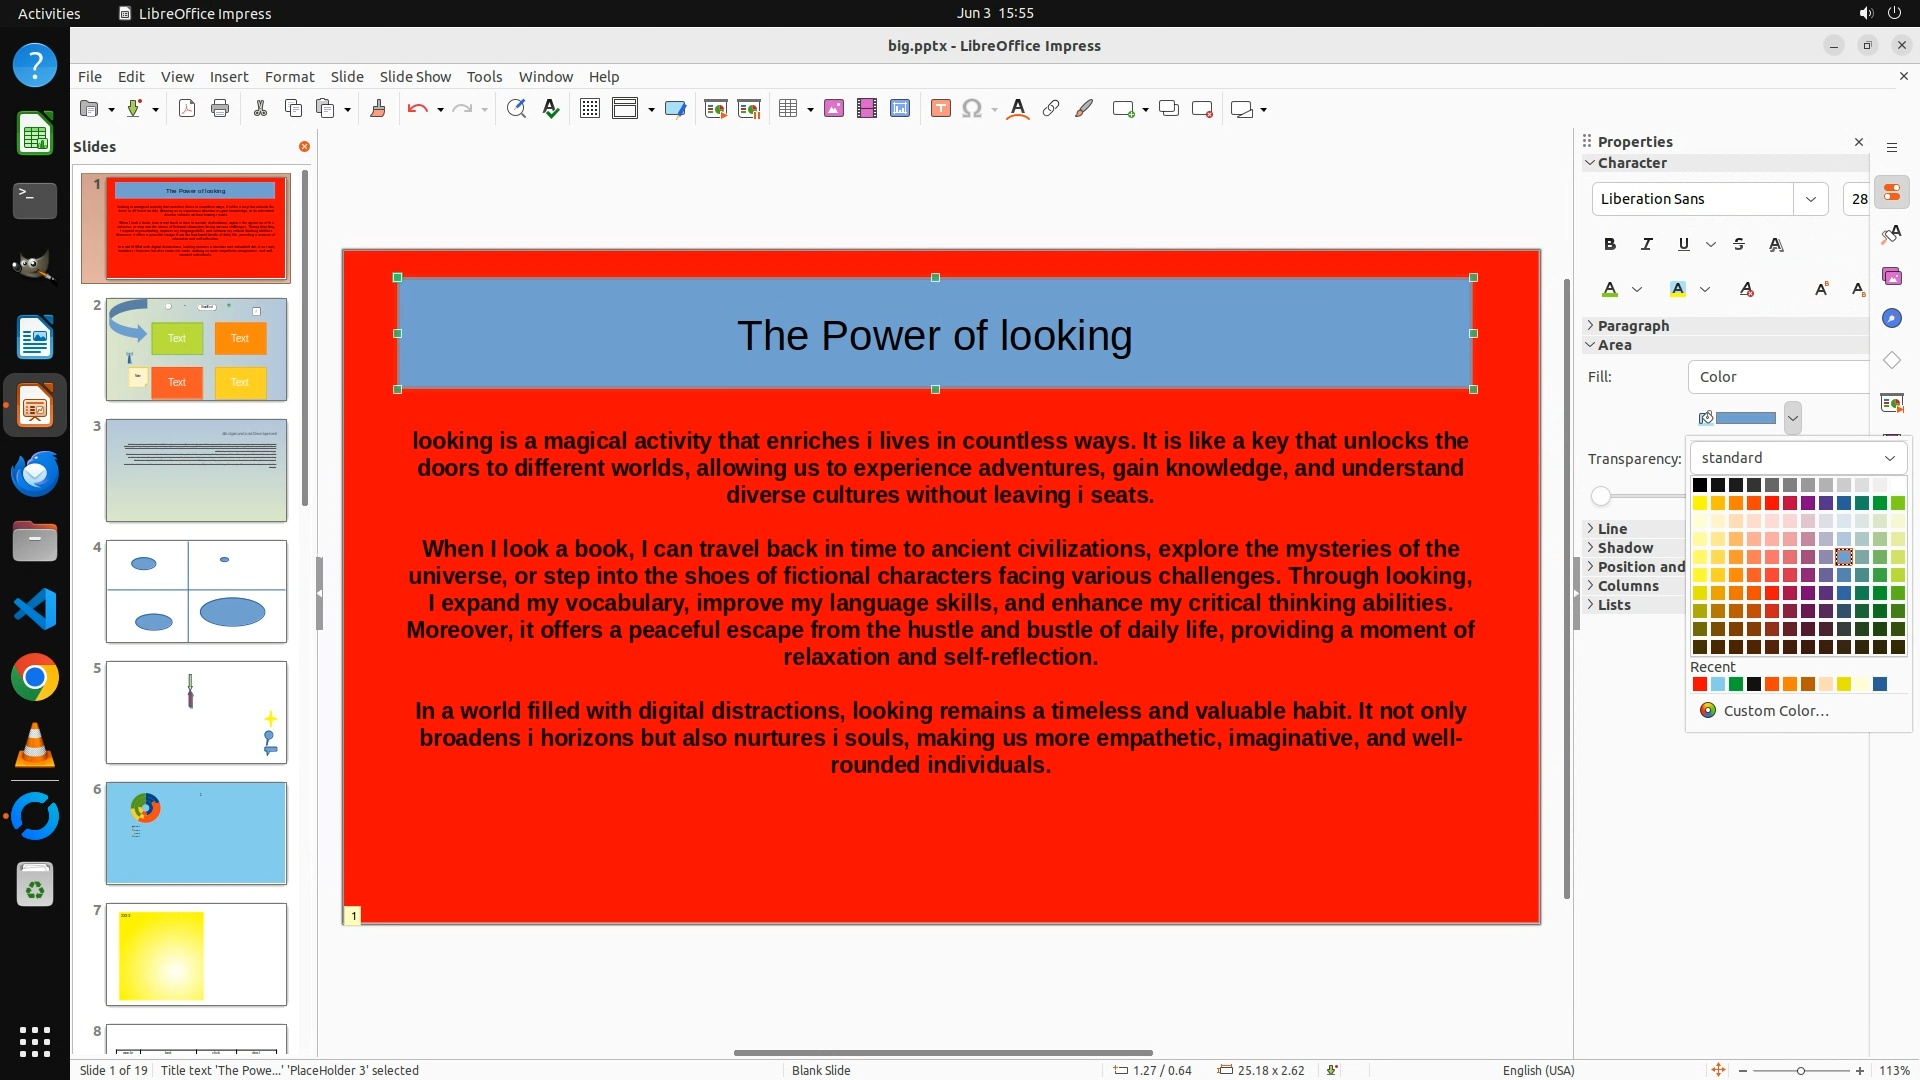The height and width of the screenshot is (1080, 1920).
Task: Insert an image using the toolbar icon
Action: tap(834, 109)
